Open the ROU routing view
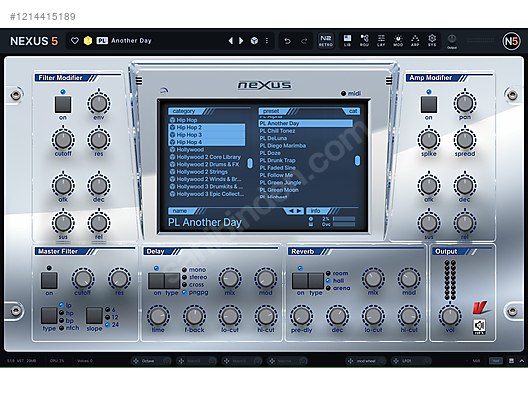528x396 pixels. click(x=364, y=40)
